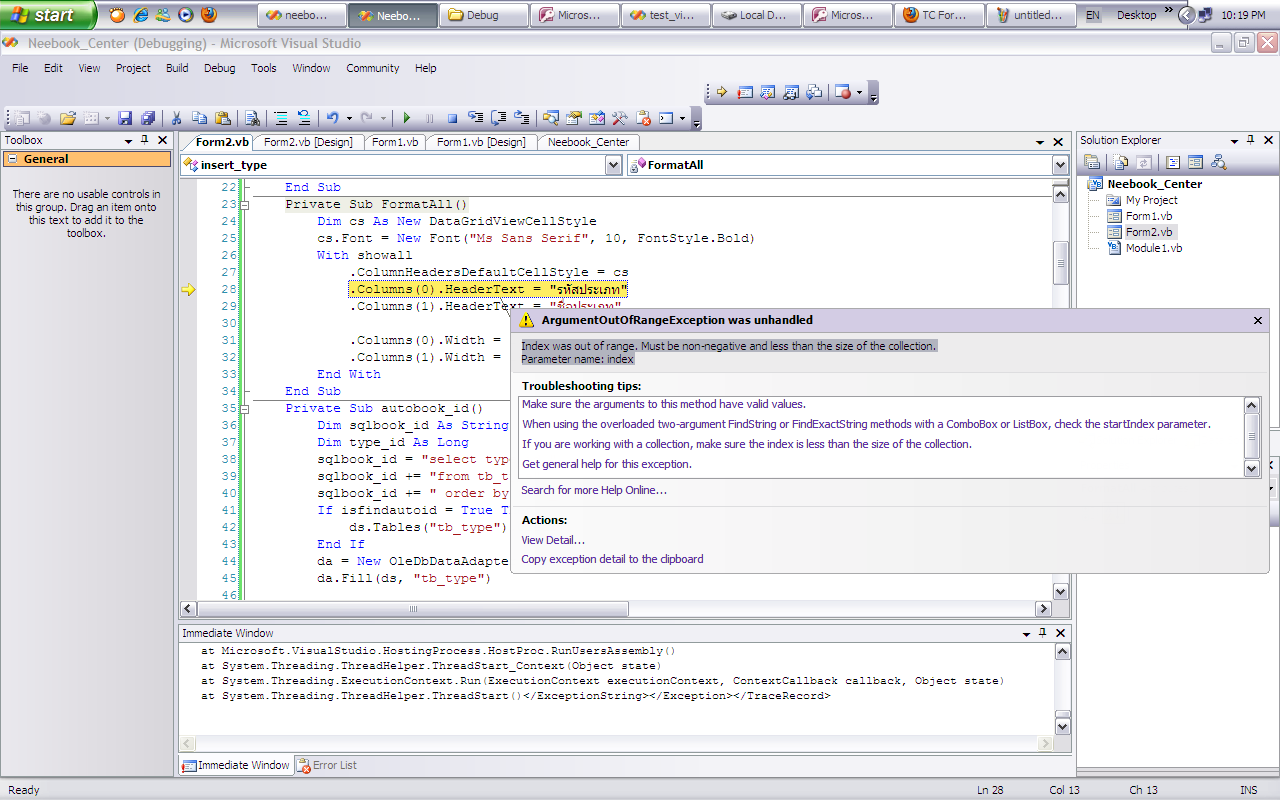The height and width of the screenshot is (800, 1280).
Task: Undo the last action
Action: tap(333, 118)
